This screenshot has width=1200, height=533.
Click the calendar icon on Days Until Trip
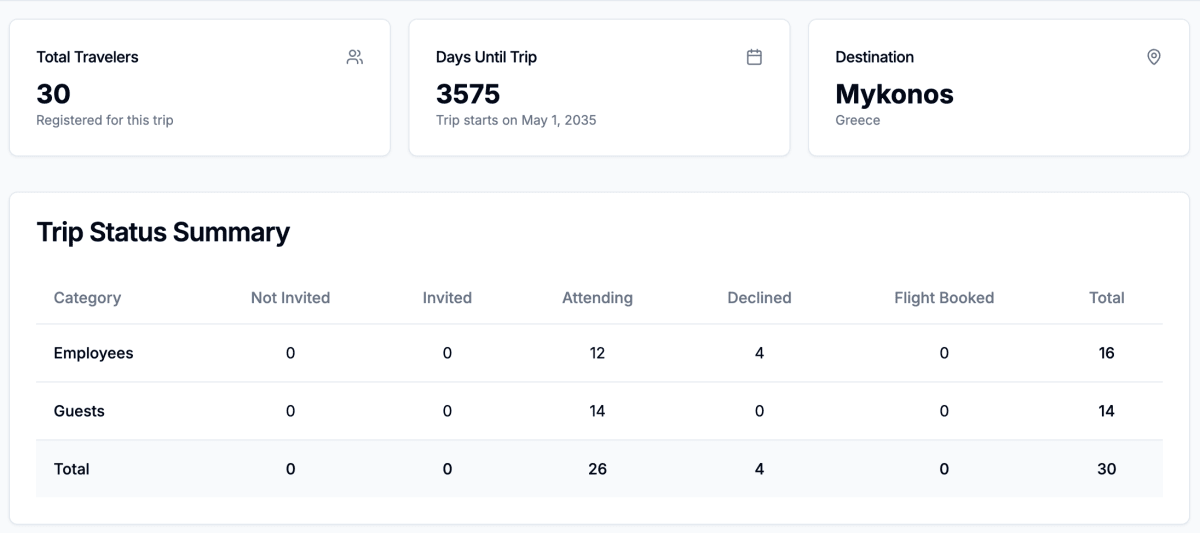tap(754, 57)
